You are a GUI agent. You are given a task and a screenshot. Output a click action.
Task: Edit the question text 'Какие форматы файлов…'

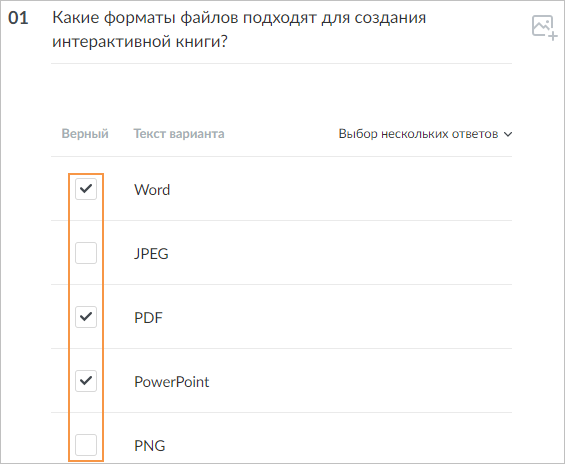(239, 29)
